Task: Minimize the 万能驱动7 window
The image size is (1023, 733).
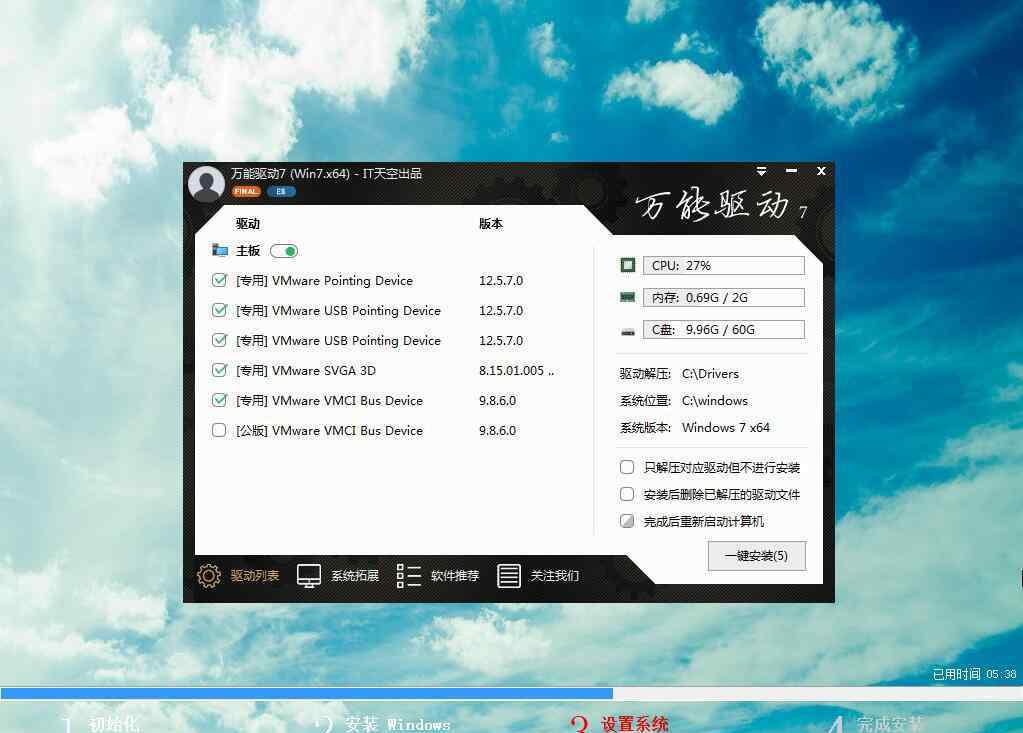Action: [791, 171]
